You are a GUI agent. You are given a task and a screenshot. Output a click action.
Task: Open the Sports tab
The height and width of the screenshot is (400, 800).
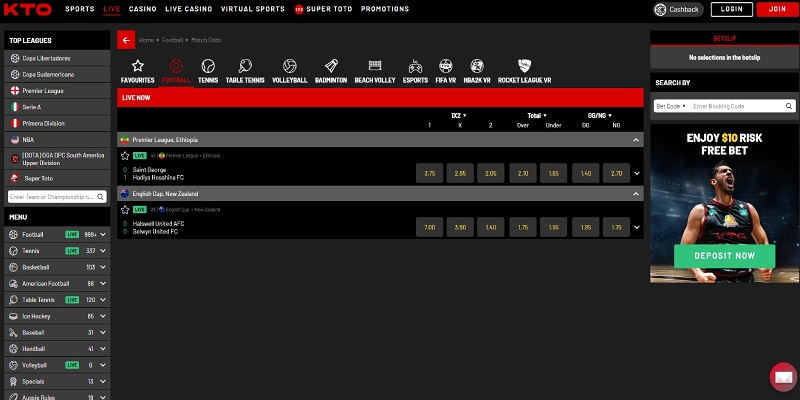[x=80, y=9]
